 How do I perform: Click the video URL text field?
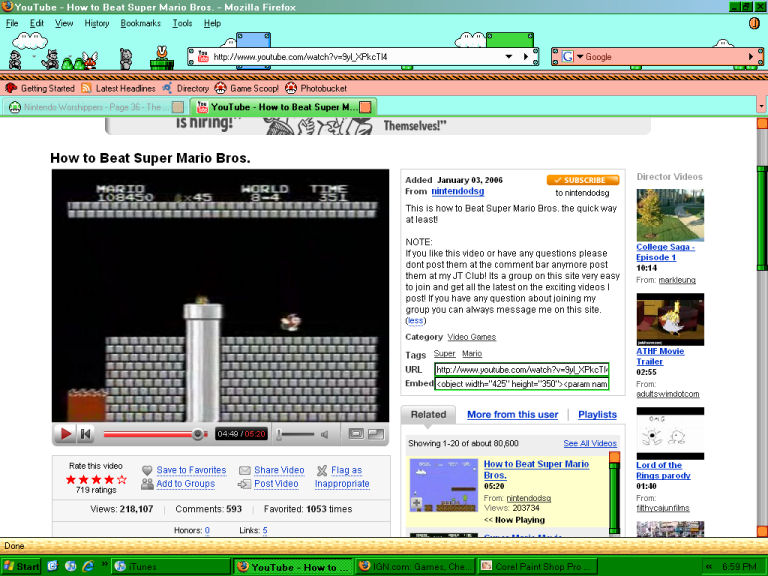click(x=522, y=369)
